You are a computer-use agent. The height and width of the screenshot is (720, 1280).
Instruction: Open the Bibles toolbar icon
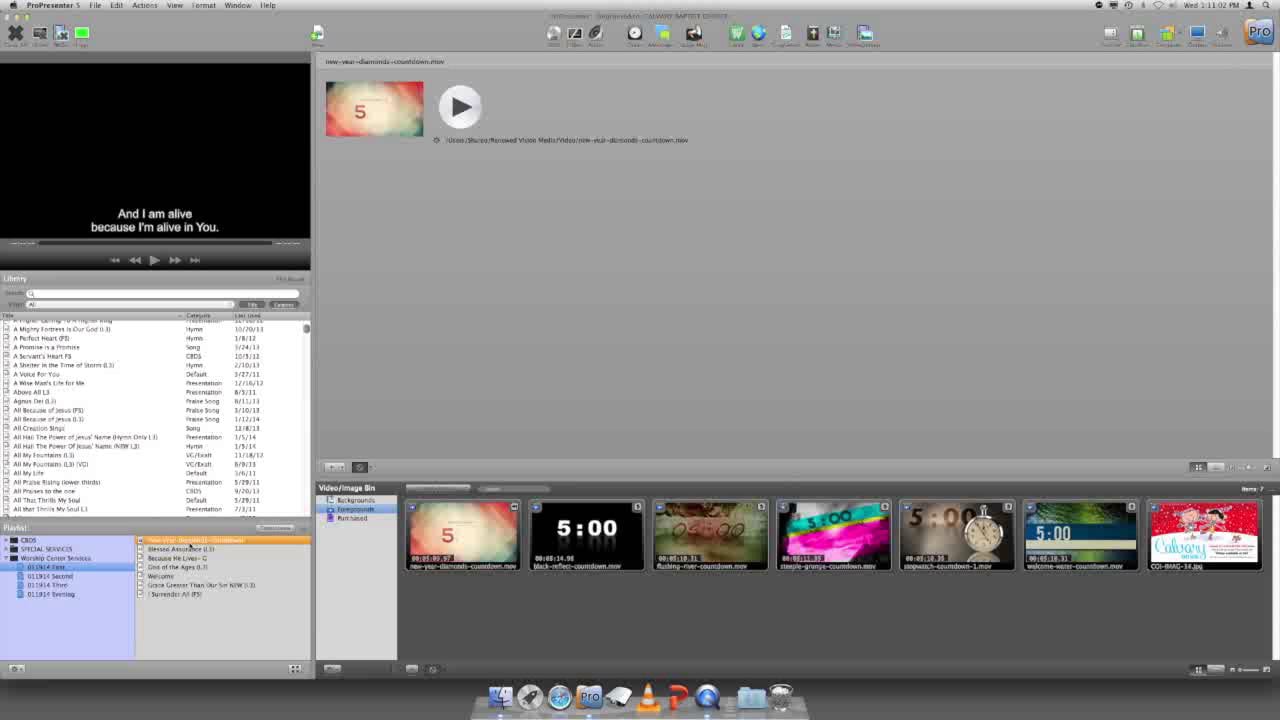812,33
